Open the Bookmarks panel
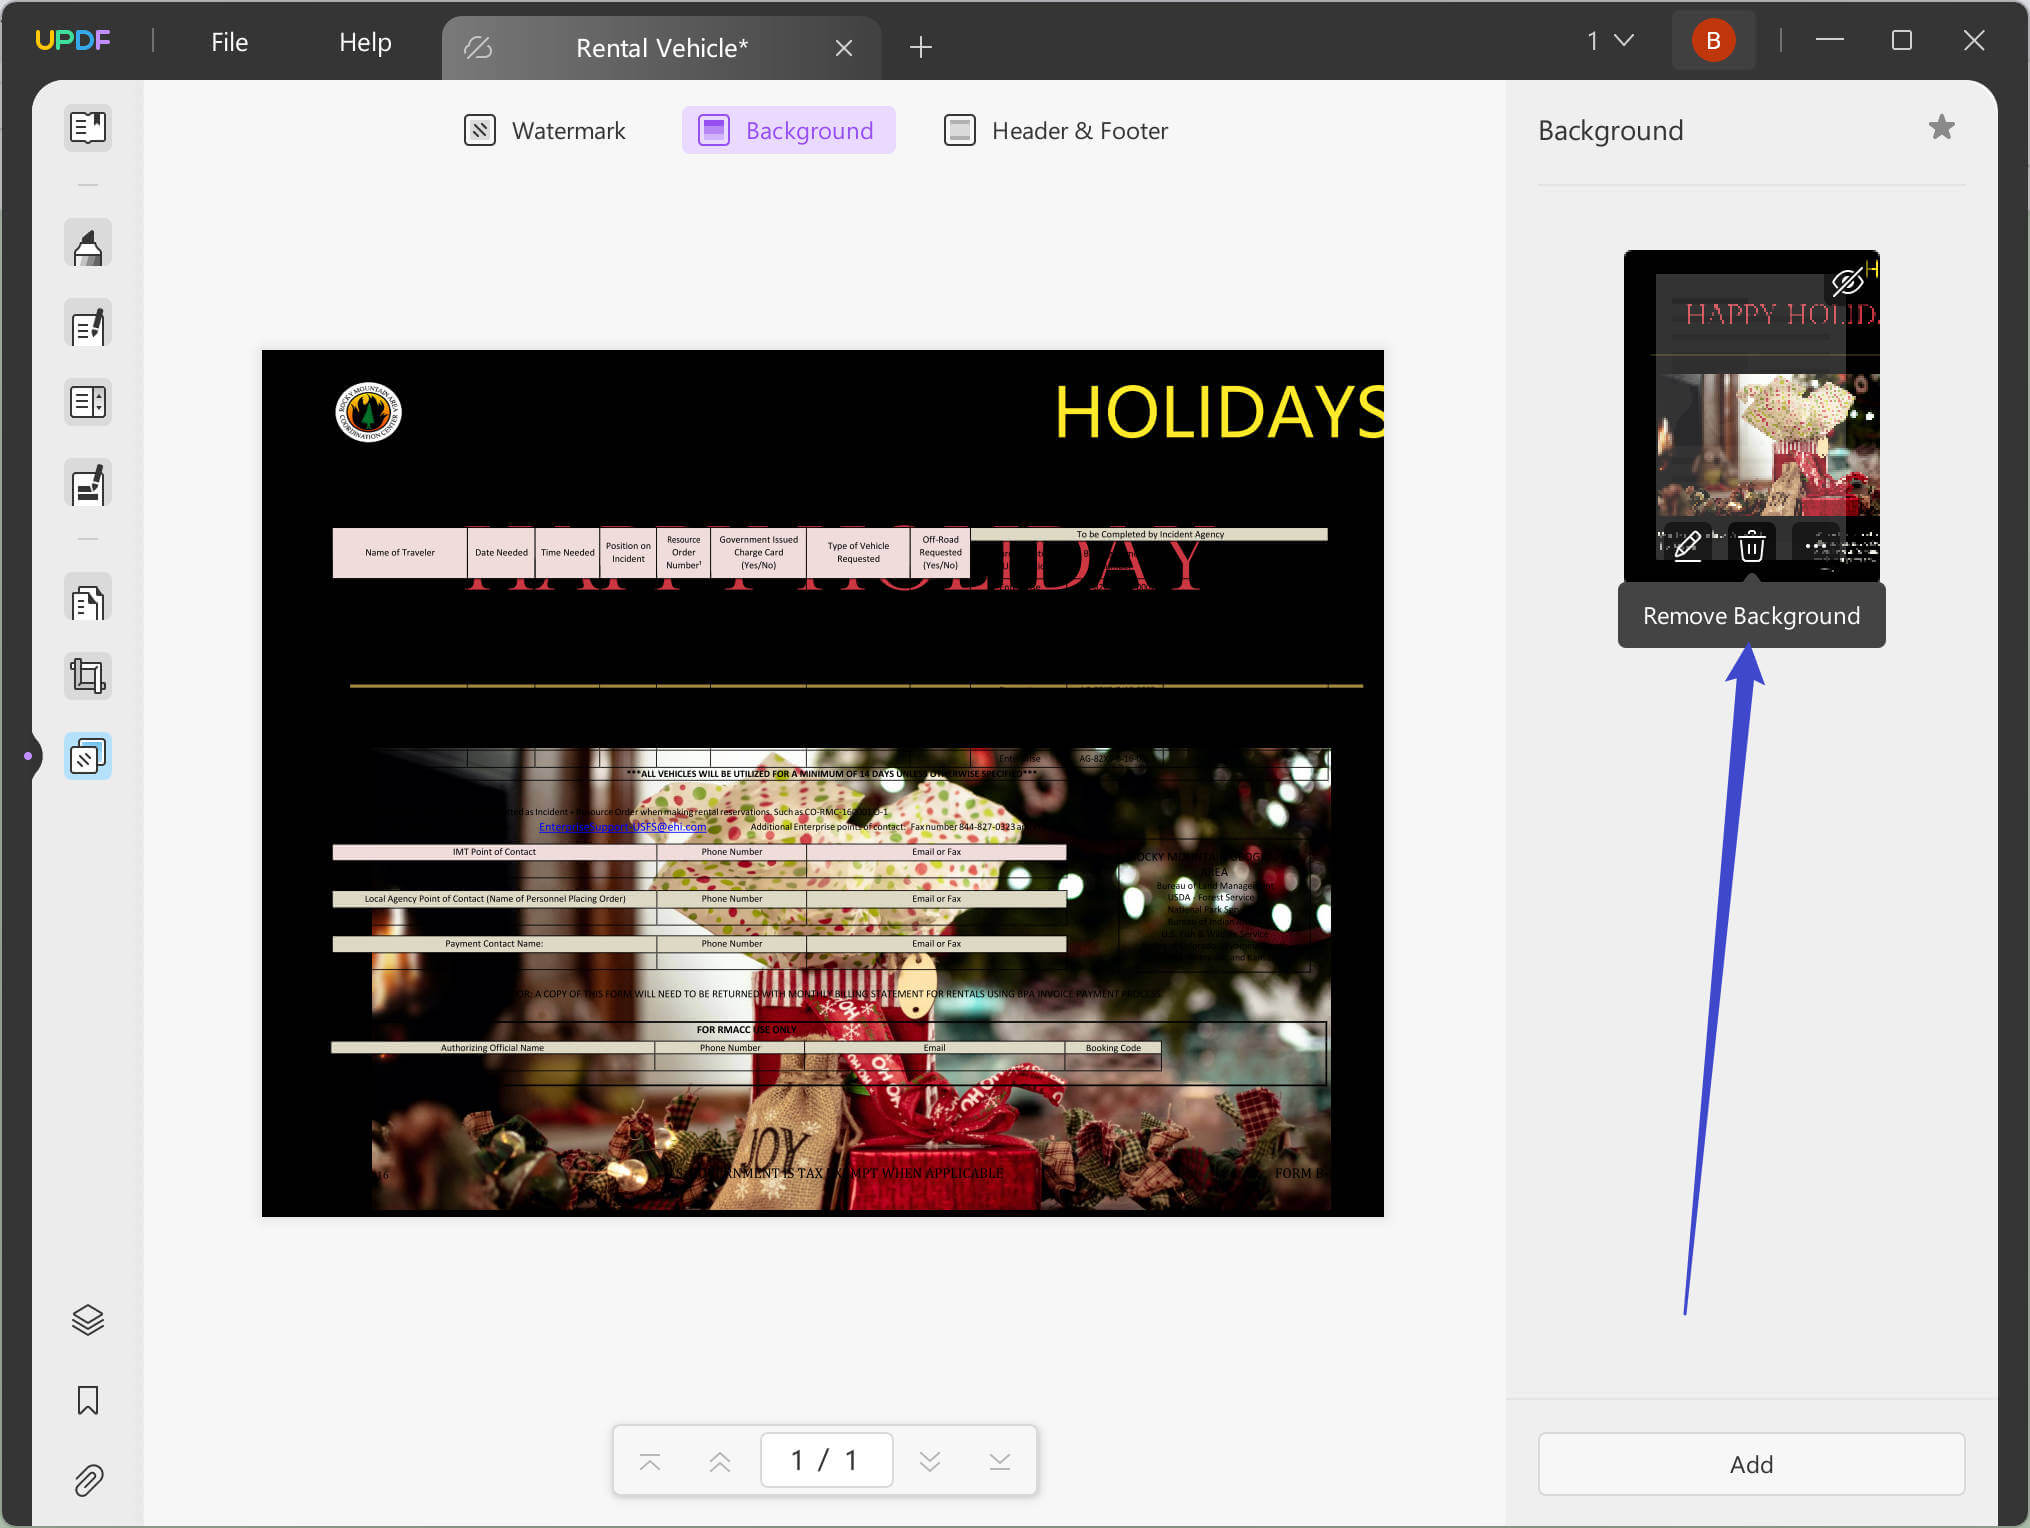2030x1528 pixels. click(x=88, y=1400)
